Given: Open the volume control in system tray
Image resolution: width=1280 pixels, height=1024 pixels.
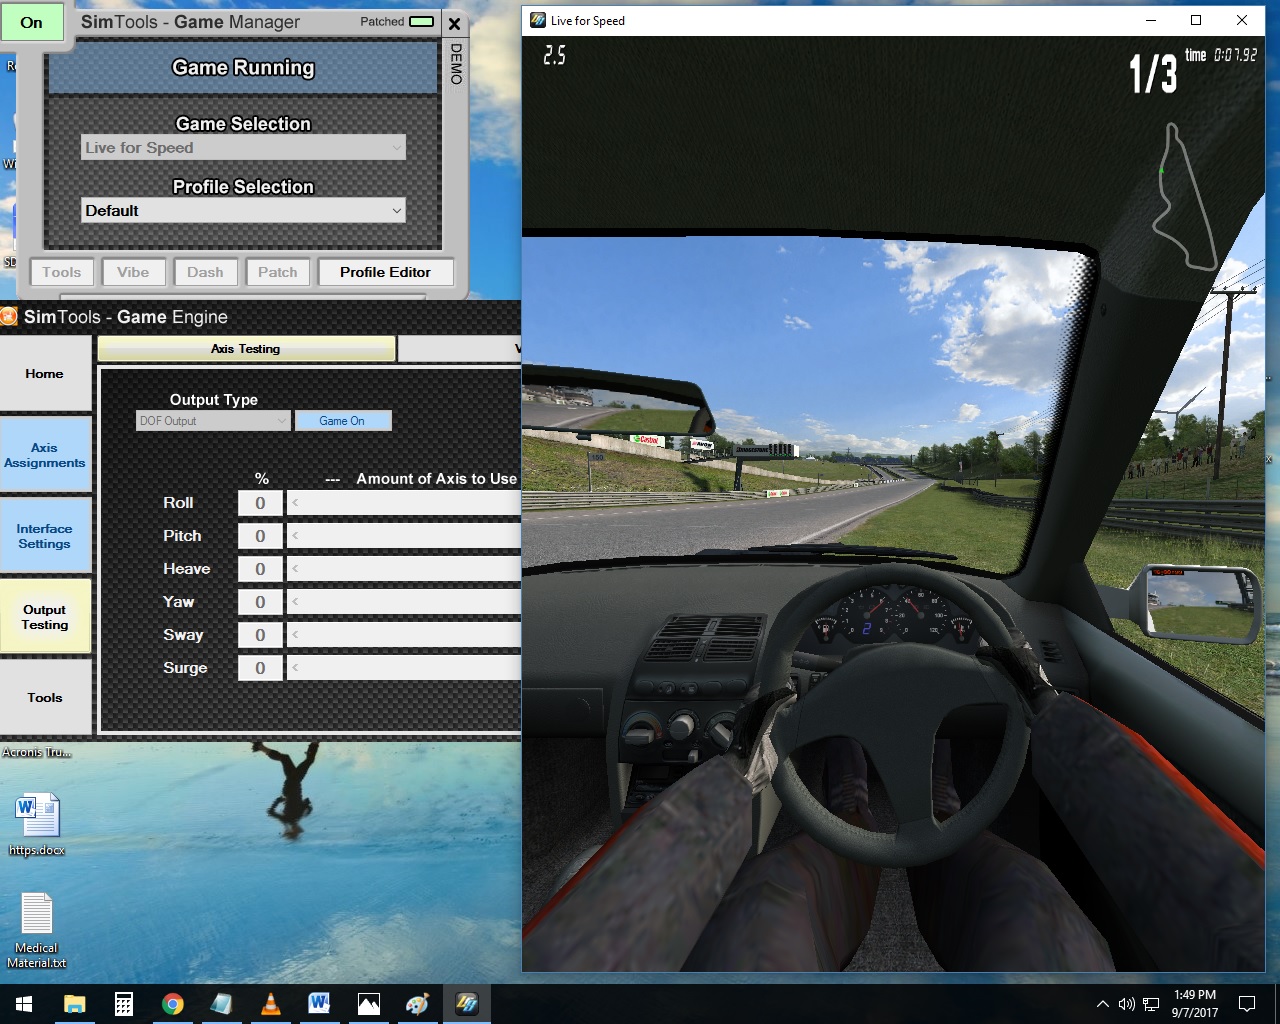Looking at the screenshot, I should pos(1127,1004).
